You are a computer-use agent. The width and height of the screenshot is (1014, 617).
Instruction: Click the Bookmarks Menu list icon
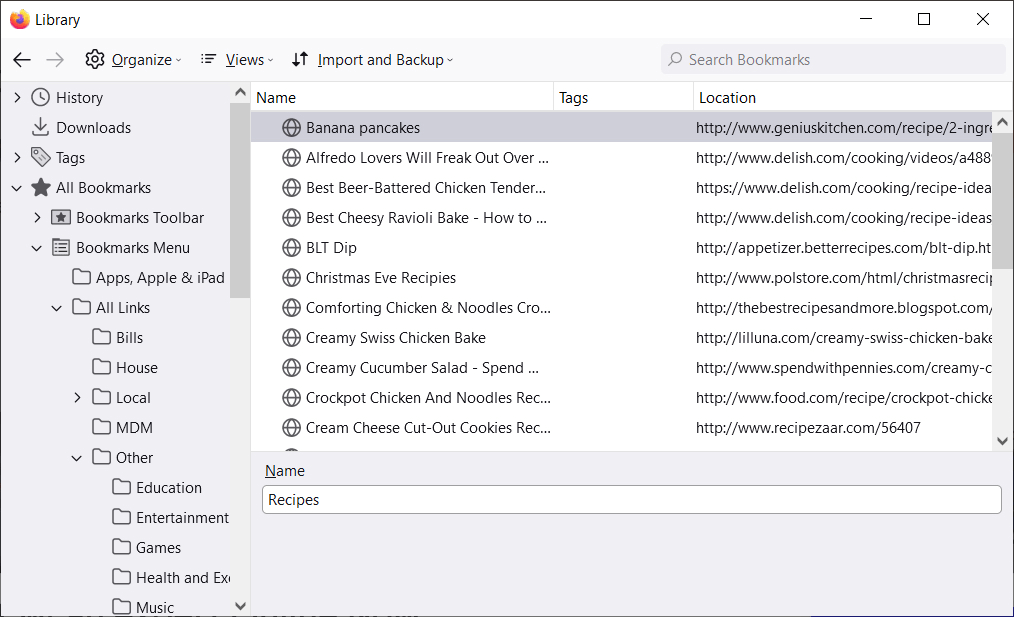click(60, 248)
